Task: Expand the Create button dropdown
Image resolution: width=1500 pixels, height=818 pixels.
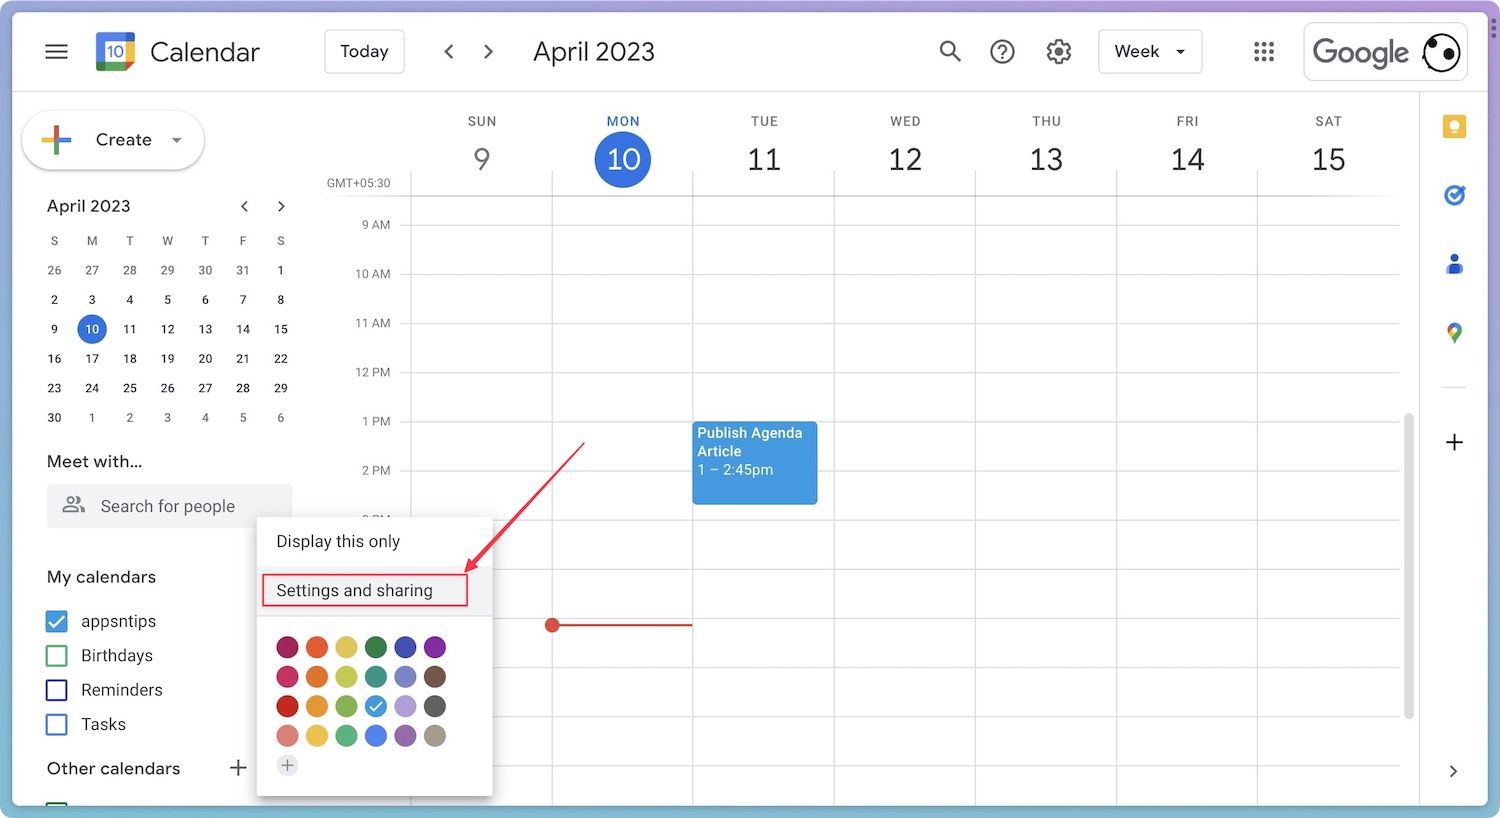Action: tap(177, 140)
